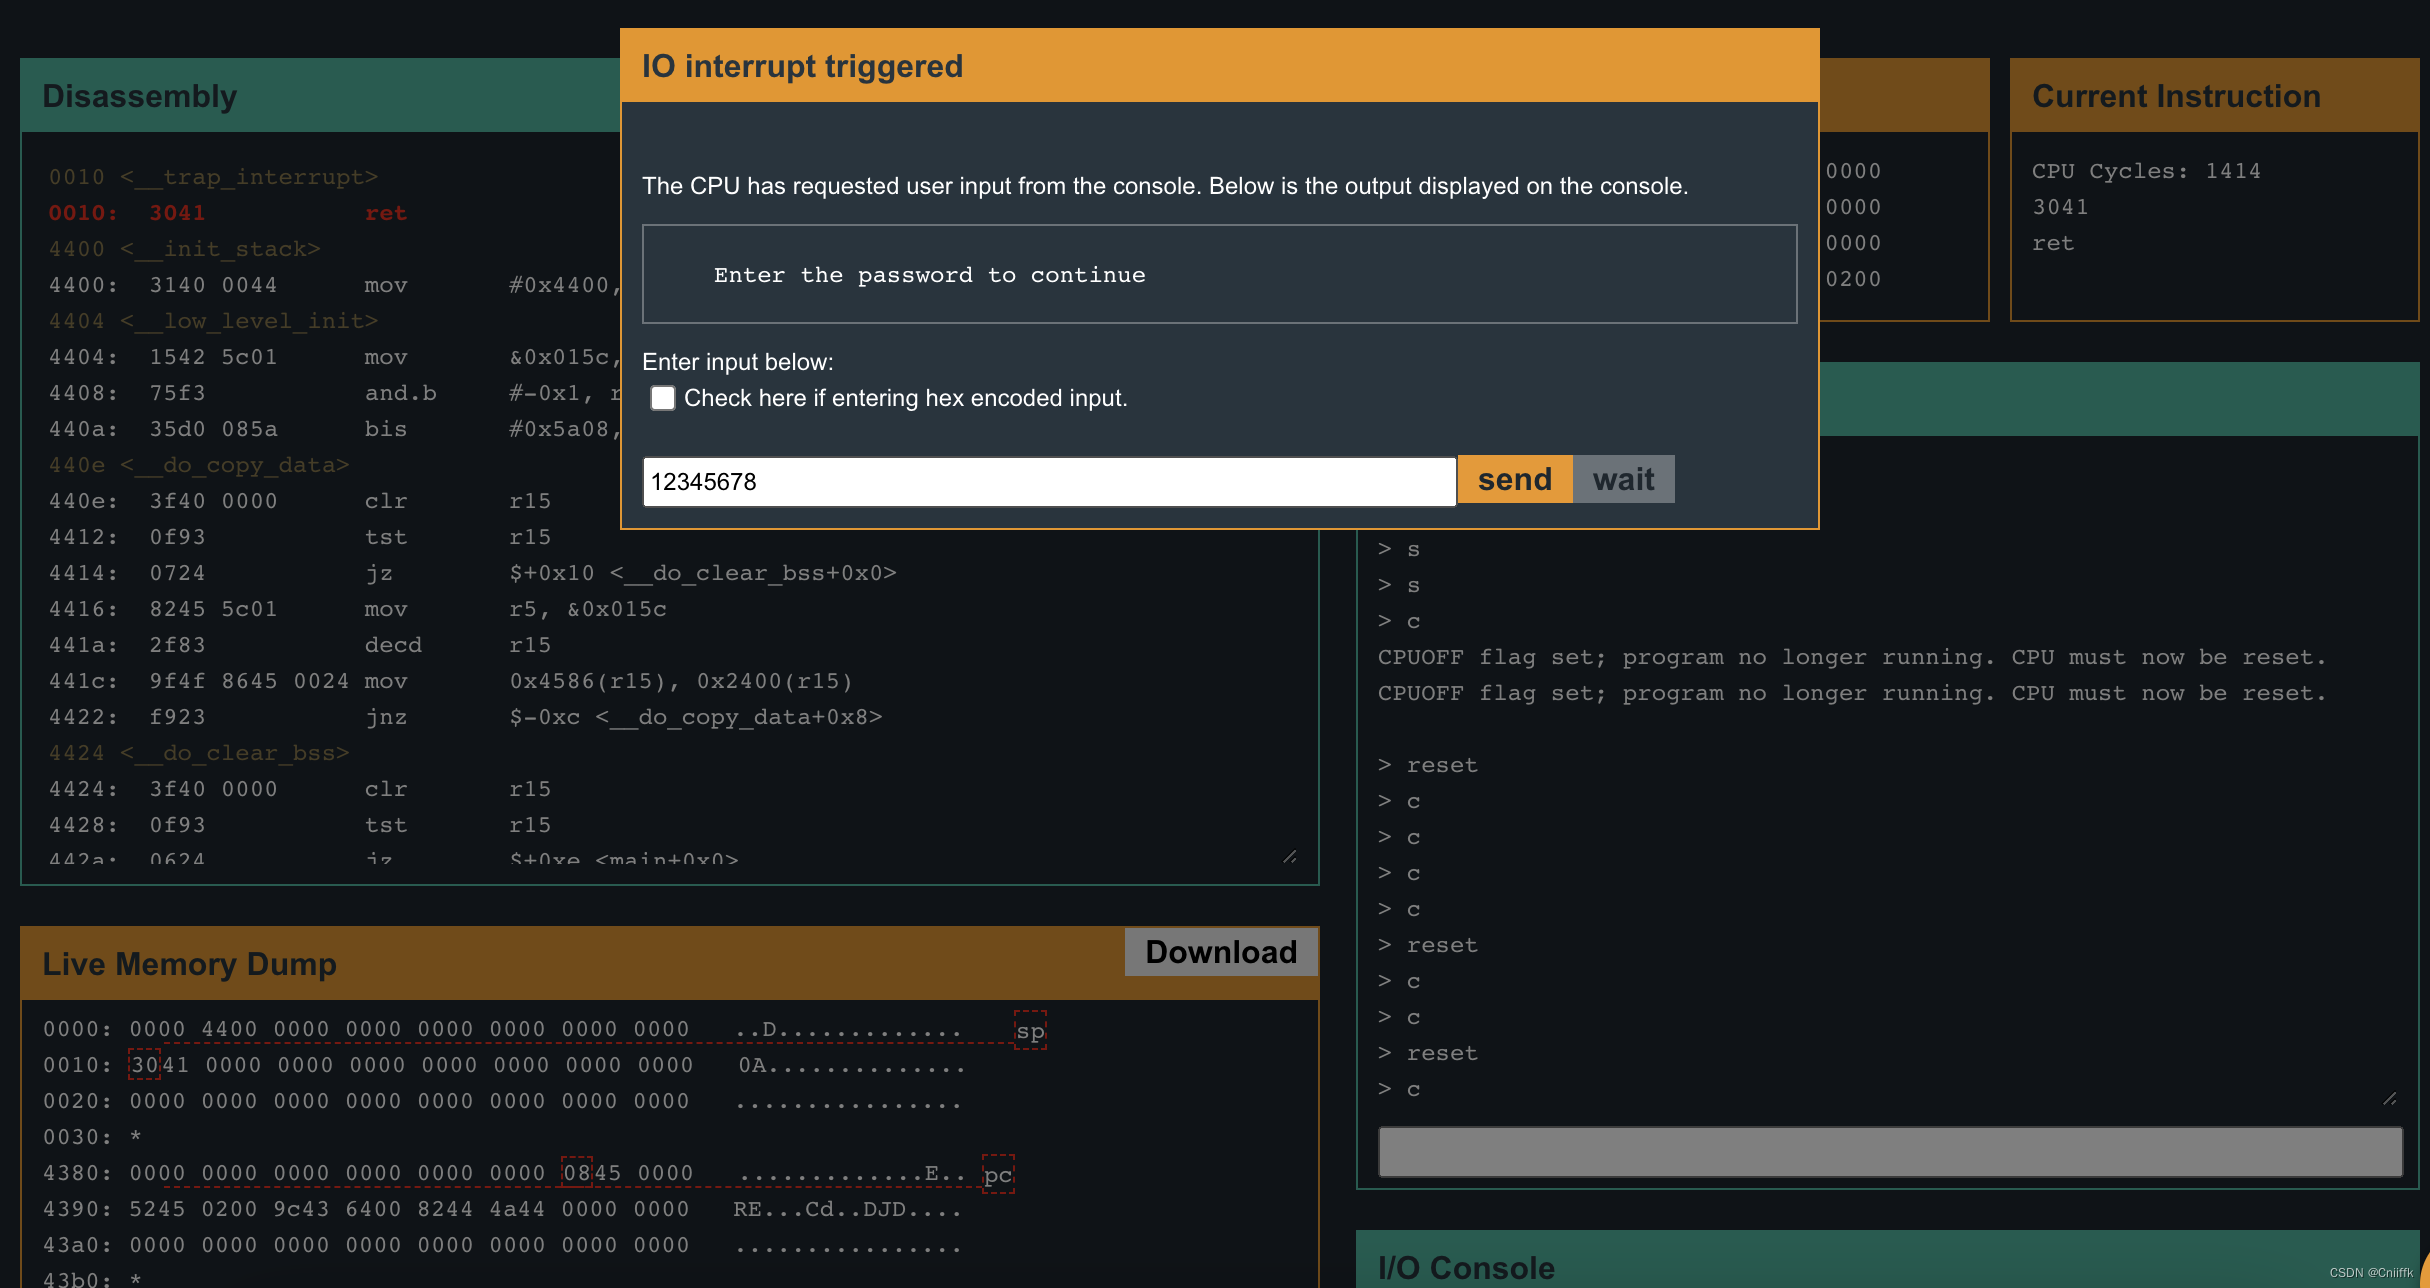Image resolution: width=2430 pixels, height=1288 pixels.
Task: Click memory dump row 4390: 5245 0200
Action: [x=502, y=1209]
